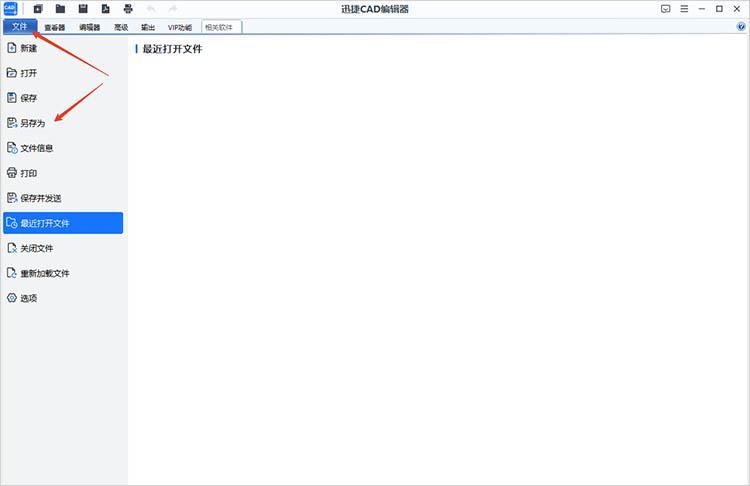Open the feedback message icon in title bar
This screenshot has height=486, width=750.
click(x=665, y=9)
